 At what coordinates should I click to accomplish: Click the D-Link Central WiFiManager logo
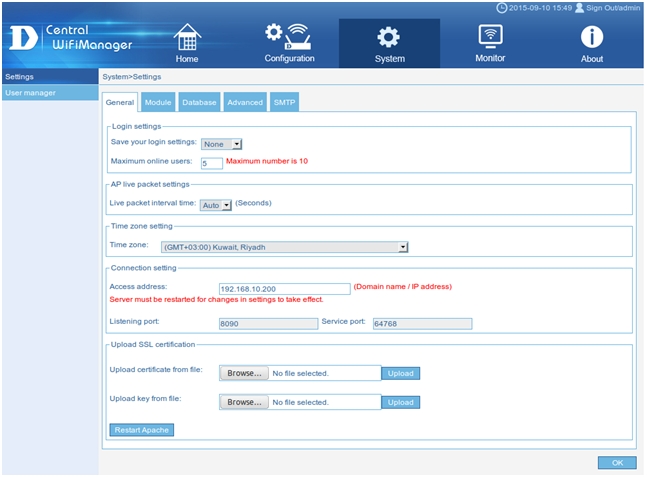tap(48, 38)
